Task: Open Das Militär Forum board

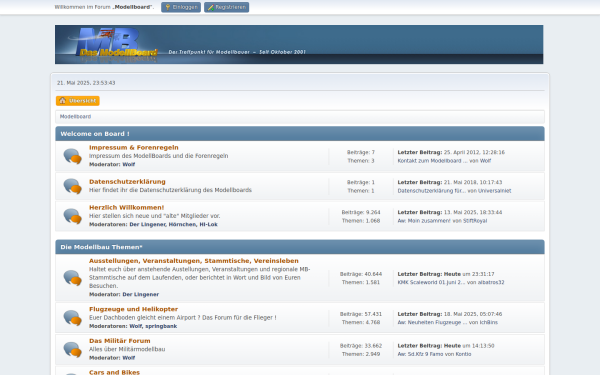Action: pos(119,341)
